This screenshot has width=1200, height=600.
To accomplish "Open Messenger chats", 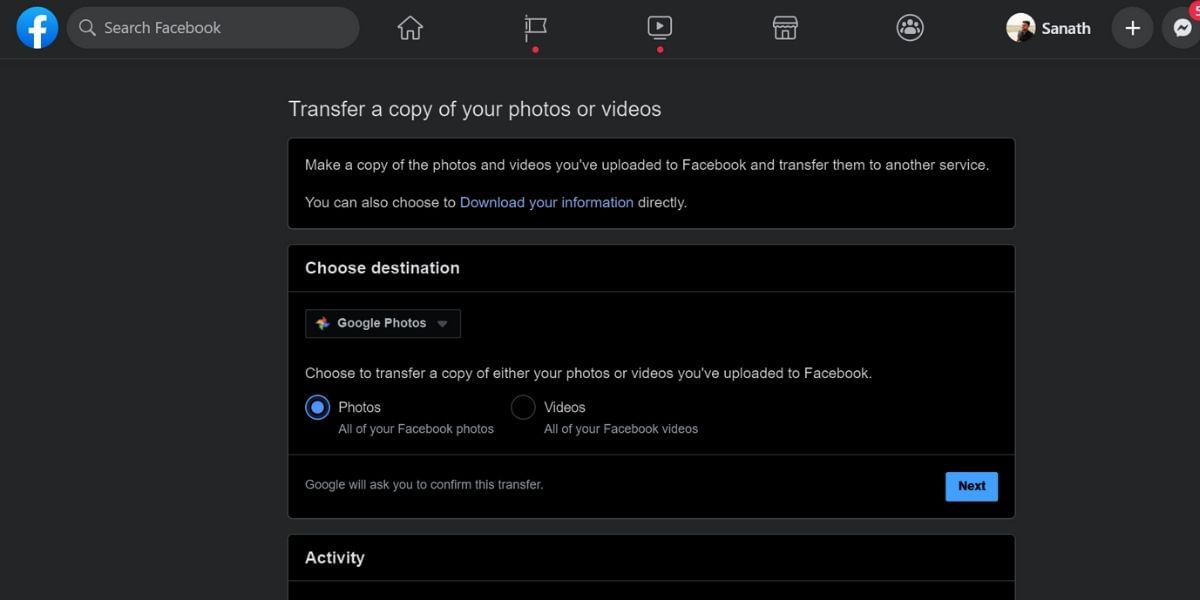I will coord(1183,27).
